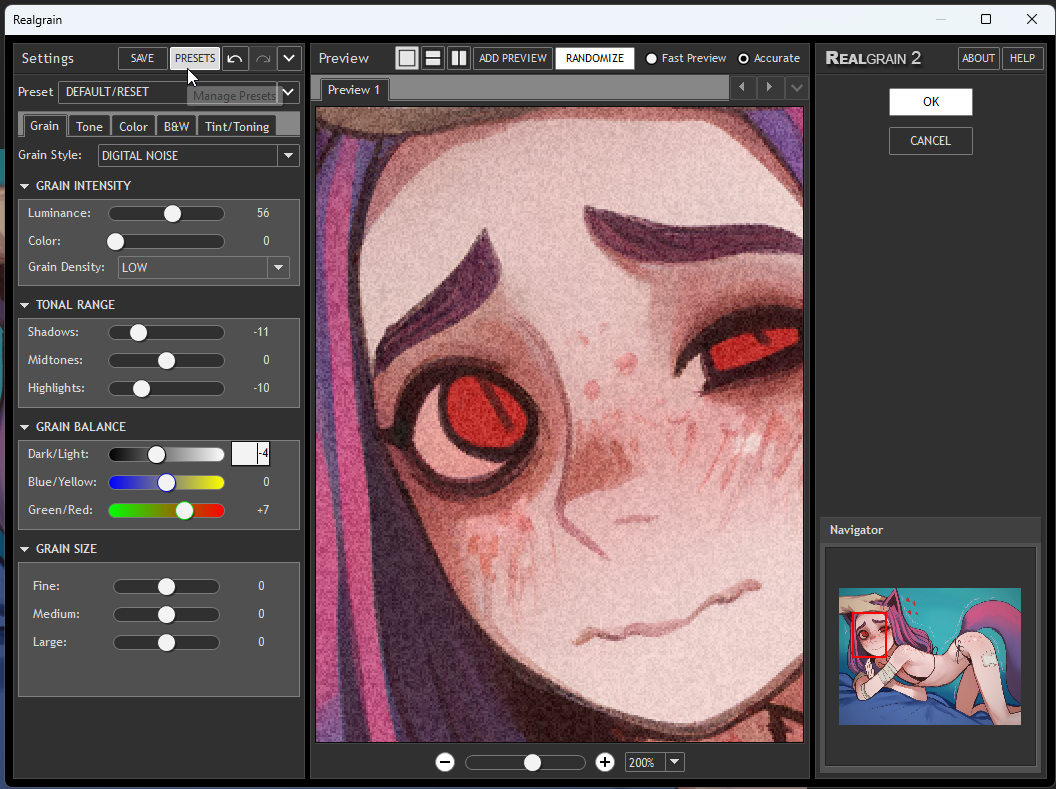Click the CANCEL button

[931, 141]
